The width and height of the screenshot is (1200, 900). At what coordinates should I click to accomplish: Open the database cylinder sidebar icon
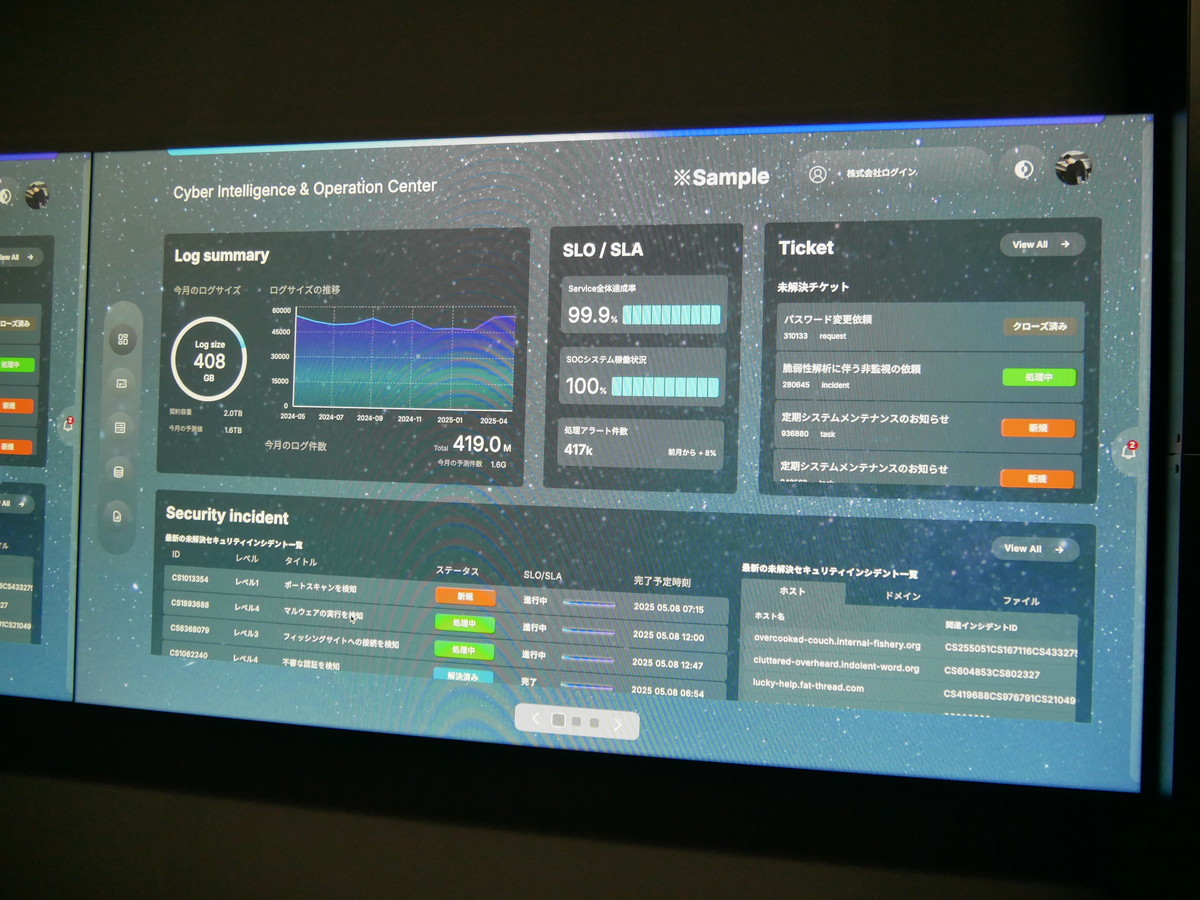(x=120, y=472)
